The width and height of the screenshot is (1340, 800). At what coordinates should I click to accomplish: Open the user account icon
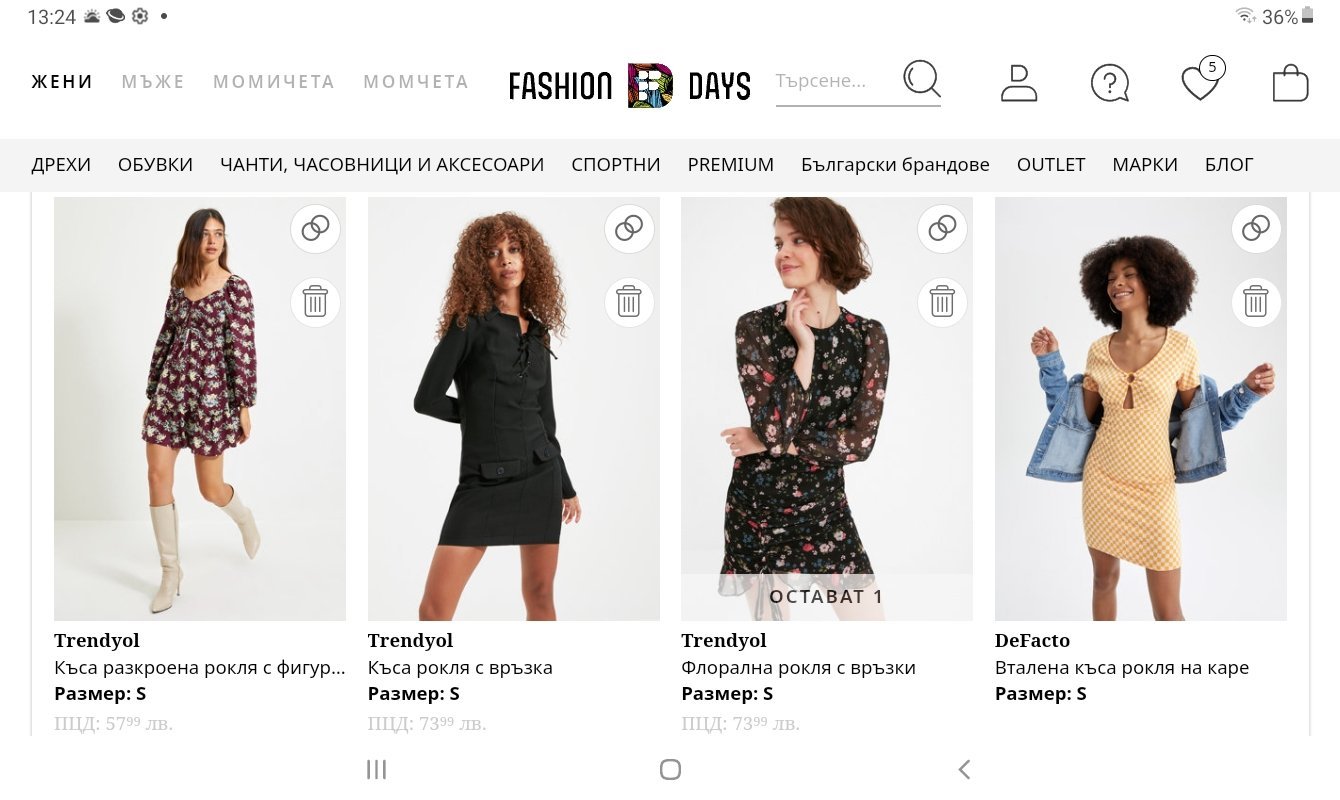coord(1019,82)
